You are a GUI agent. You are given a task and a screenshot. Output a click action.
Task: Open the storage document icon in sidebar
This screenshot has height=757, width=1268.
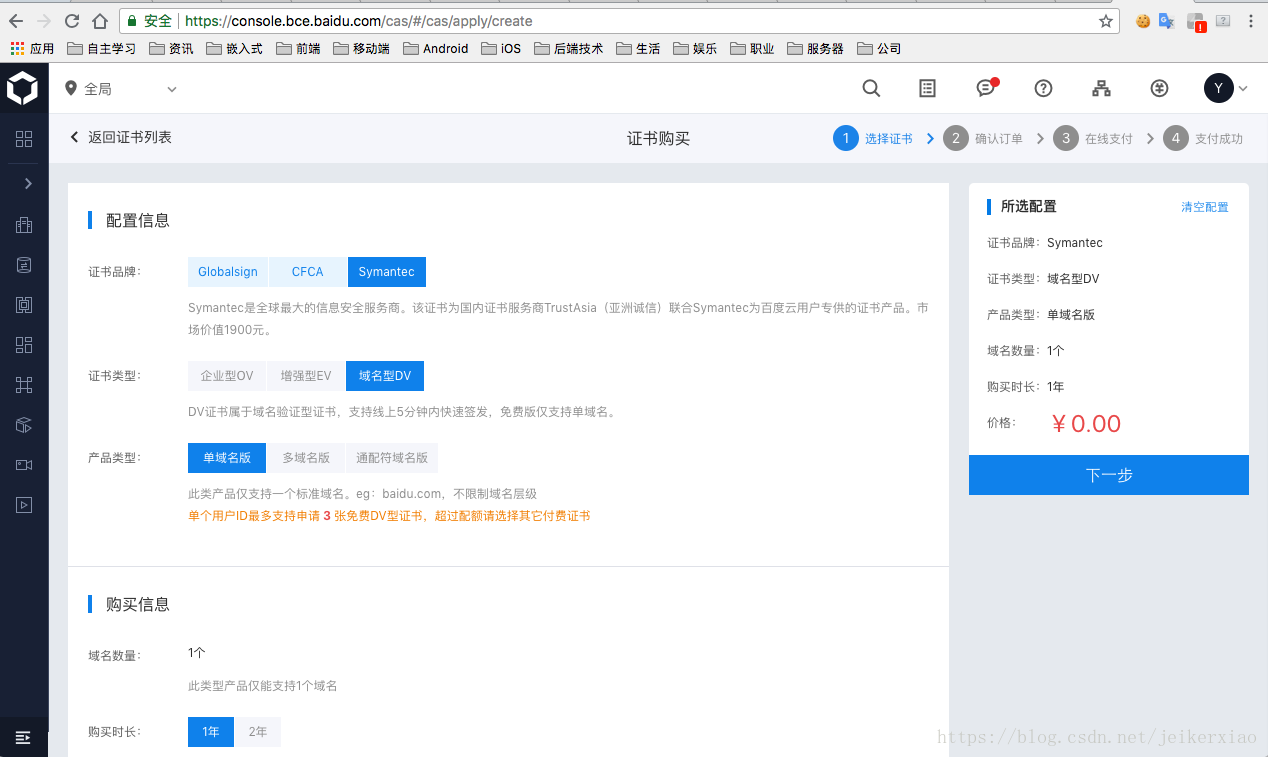pyautogui.click(x=24, y=265)
